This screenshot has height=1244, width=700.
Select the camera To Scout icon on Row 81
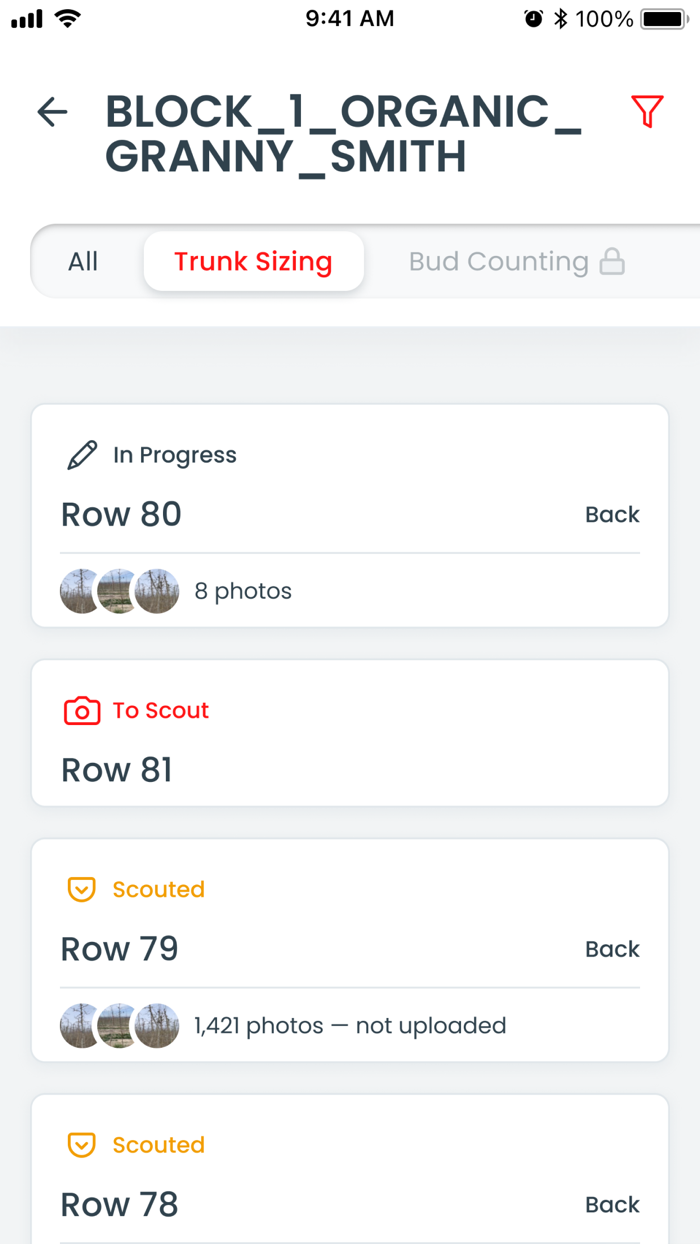pyautogui.click(x=82, y=710)
